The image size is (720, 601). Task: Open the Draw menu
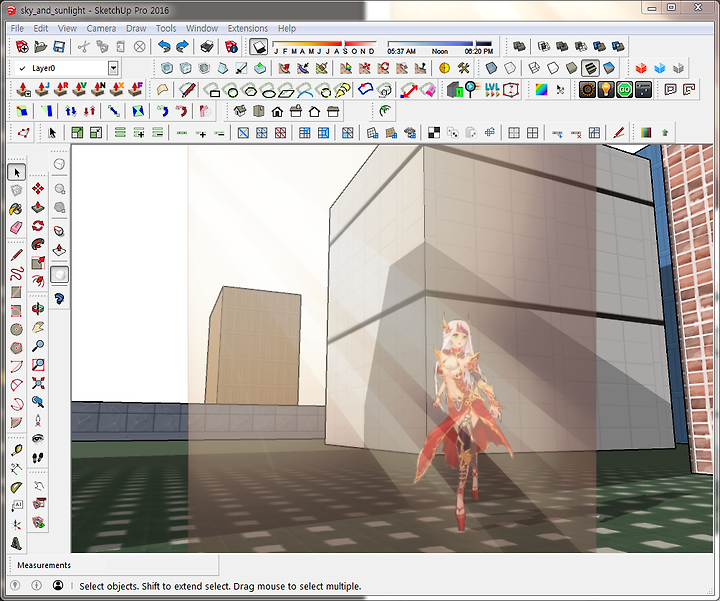point(136,28)
